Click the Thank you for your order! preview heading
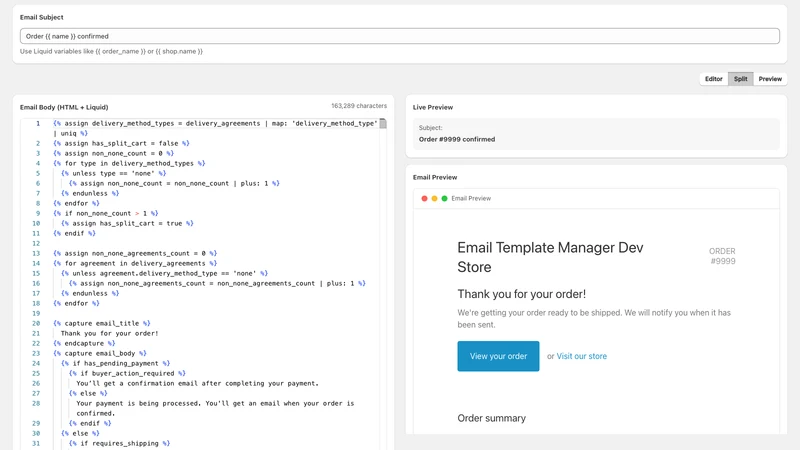Viewport: 800px width, 450px height. (x=521, y=294)
